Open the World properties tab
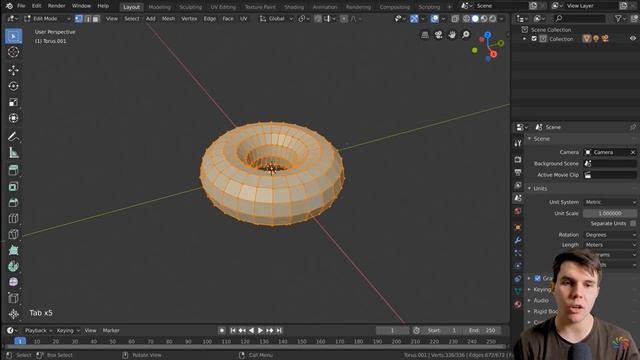The width and height of the screenshot is (640, 360). coord(518,211)
